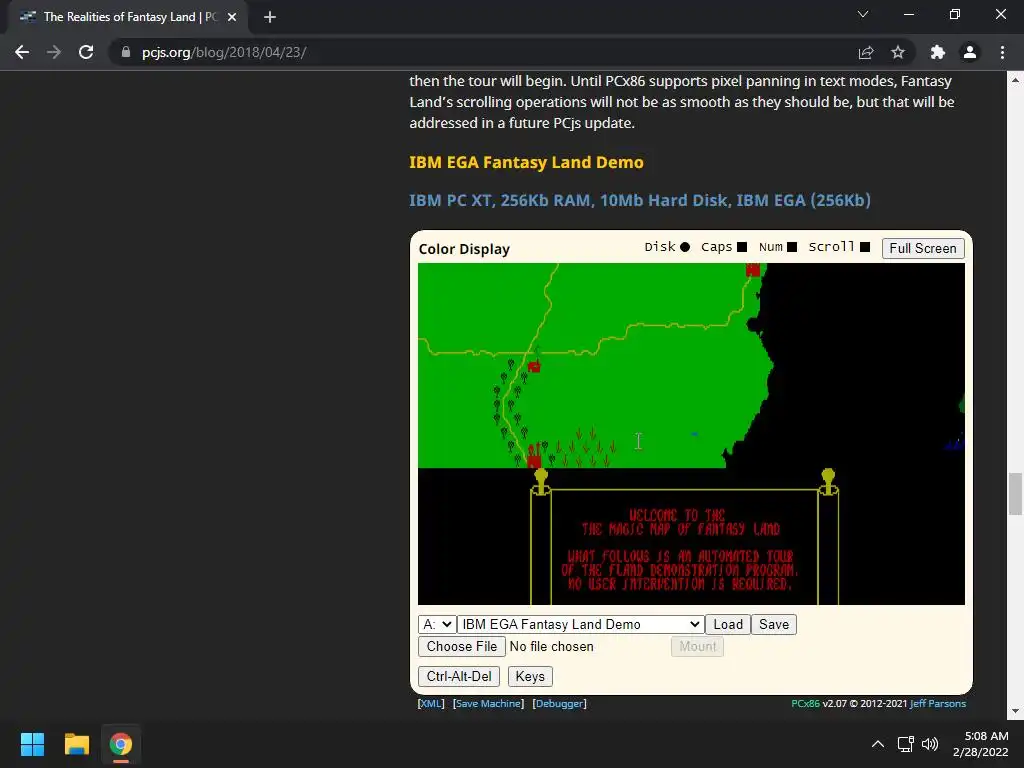Viewport: 1024px width, 768px height.
Task: Go back to the previous page
Action: pos(22,52)
